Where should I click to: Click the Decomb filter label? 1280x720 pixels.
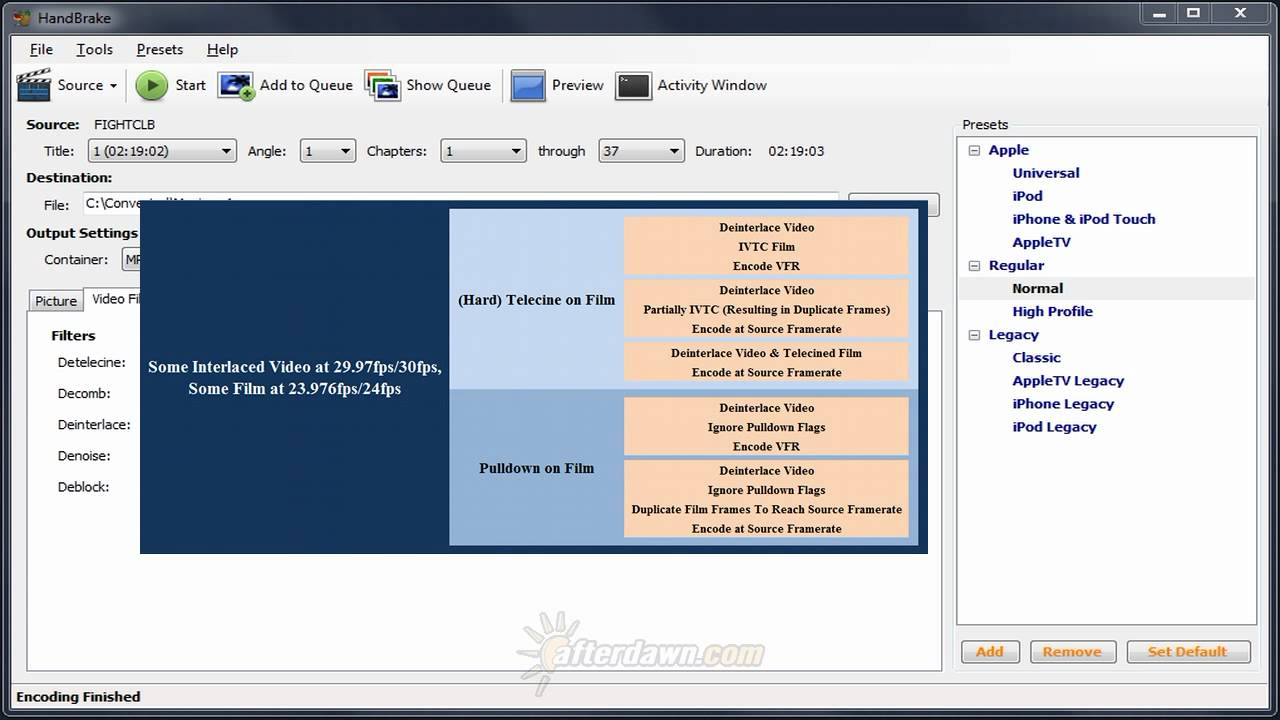pyautogui.click(x=84, y=394)
